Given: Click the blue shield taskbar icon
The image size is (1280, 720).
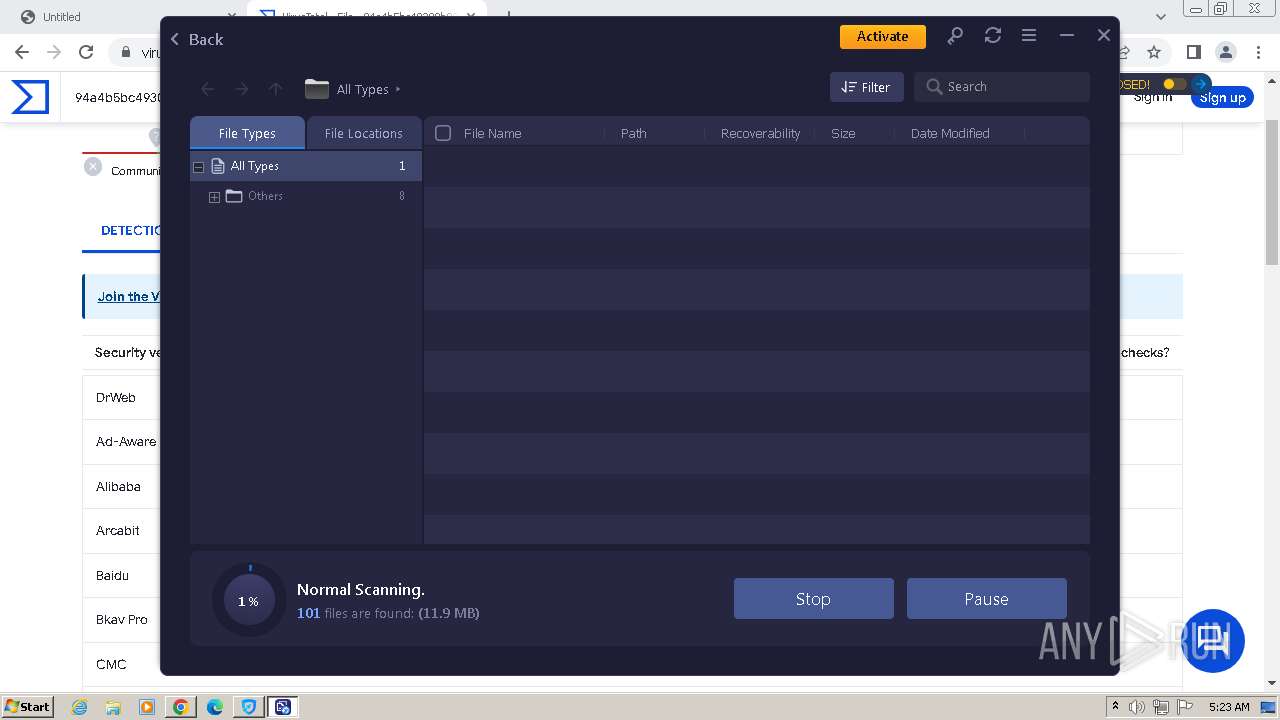Looking at the screenshot, I should pyautogui.click(x=249, y=707).
